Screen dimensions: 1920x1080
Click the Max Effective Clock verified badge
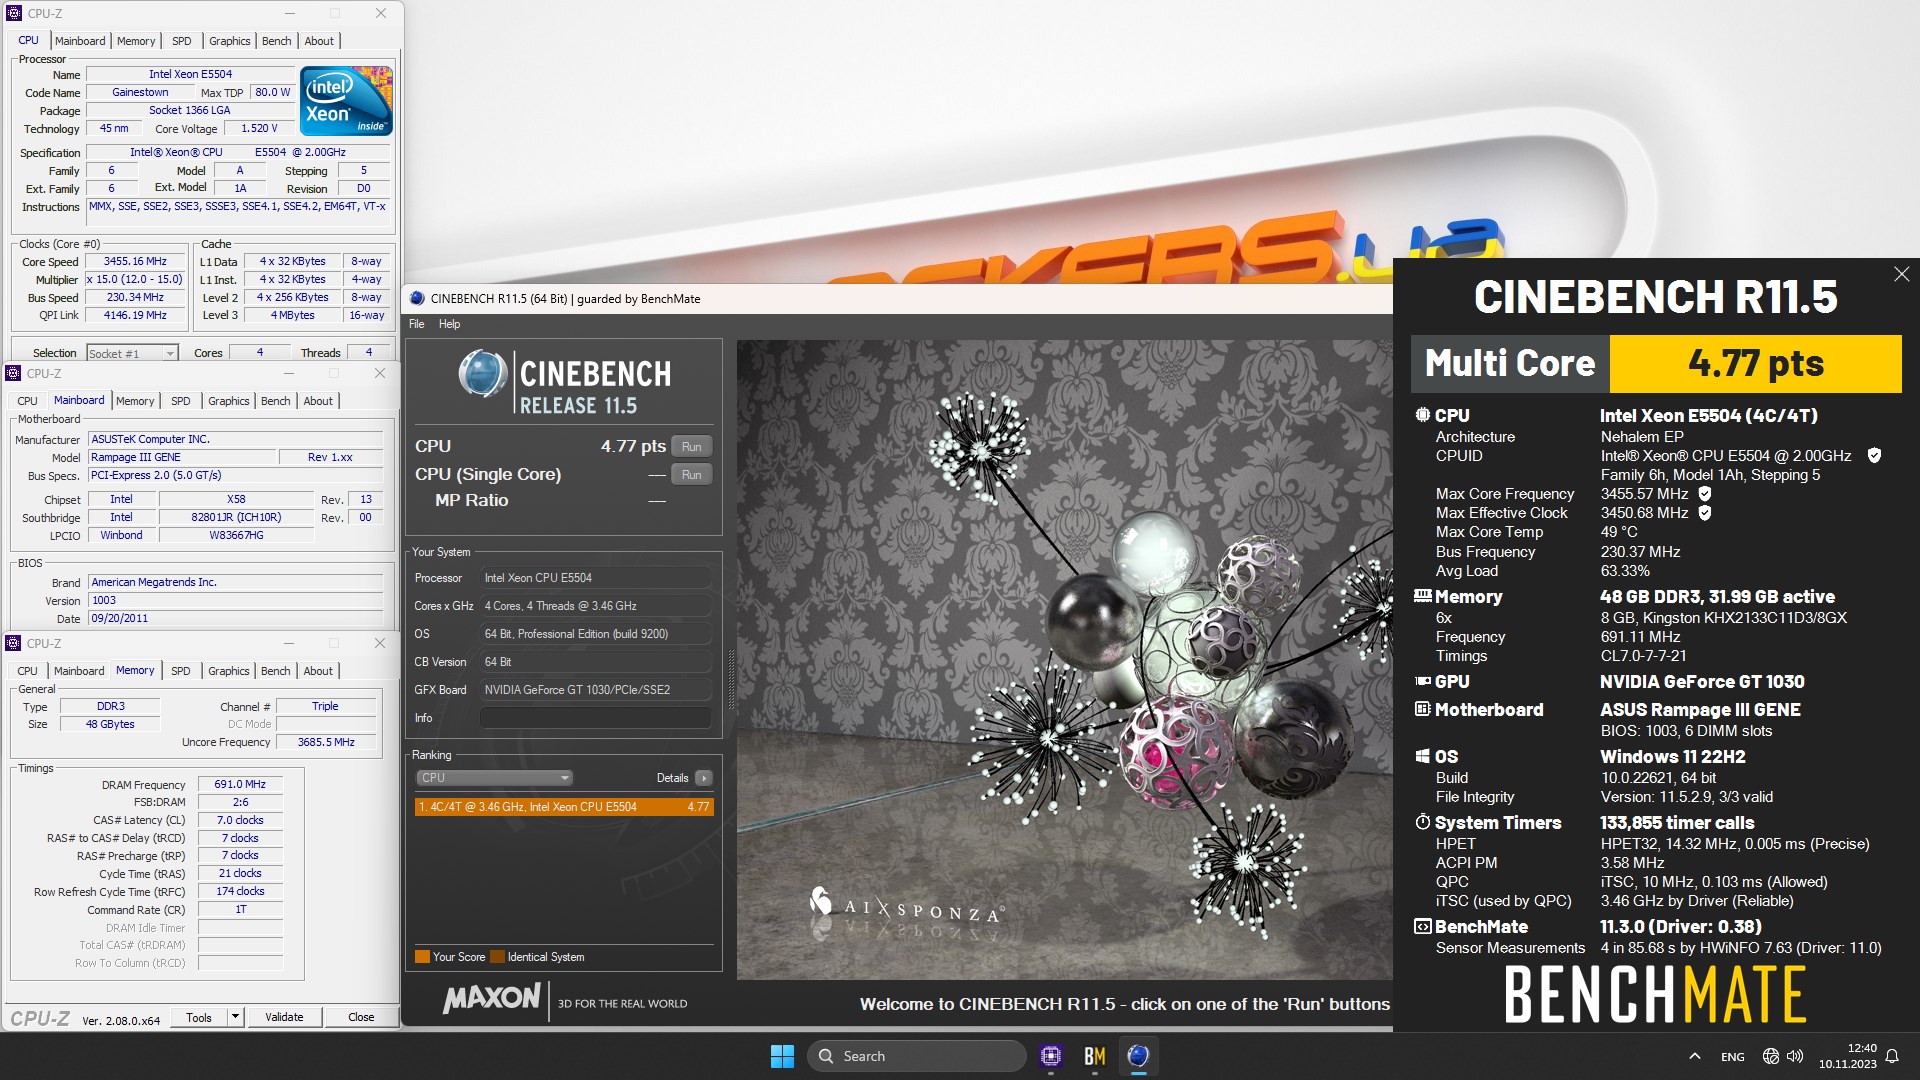1705,513
